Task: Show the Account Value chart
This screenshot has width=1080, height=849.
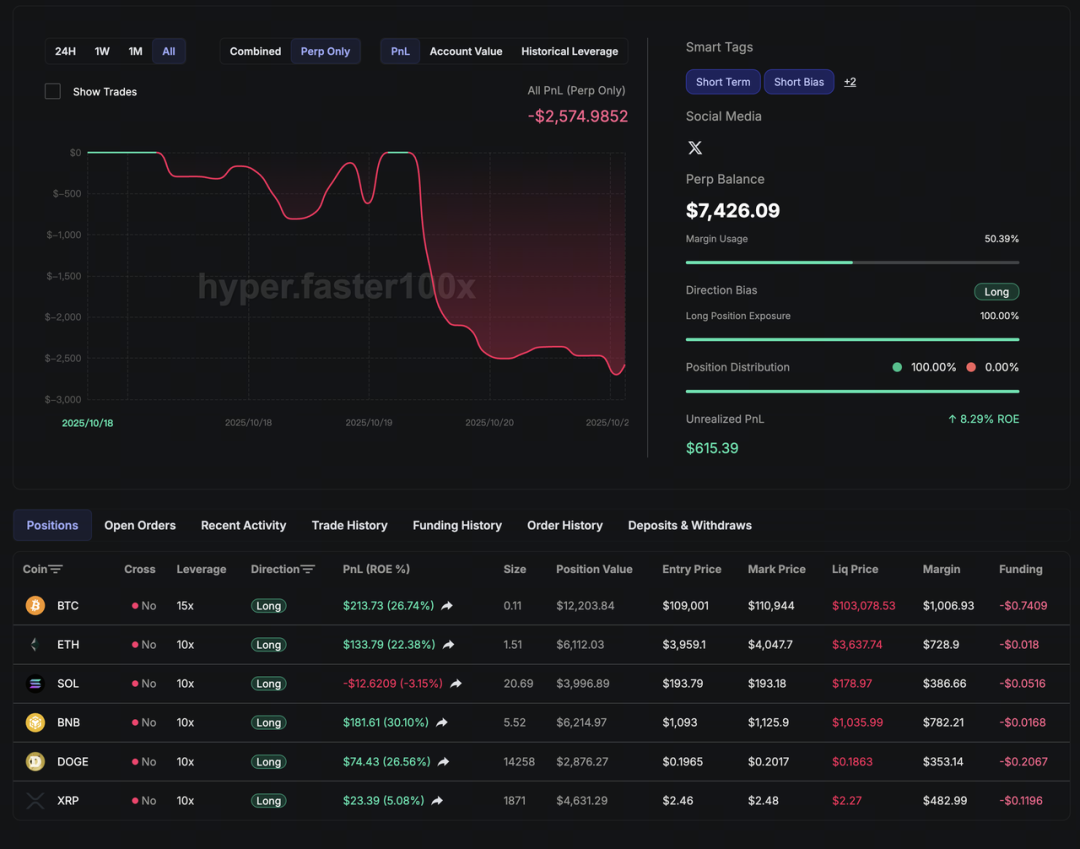Action: click(465, 52)
